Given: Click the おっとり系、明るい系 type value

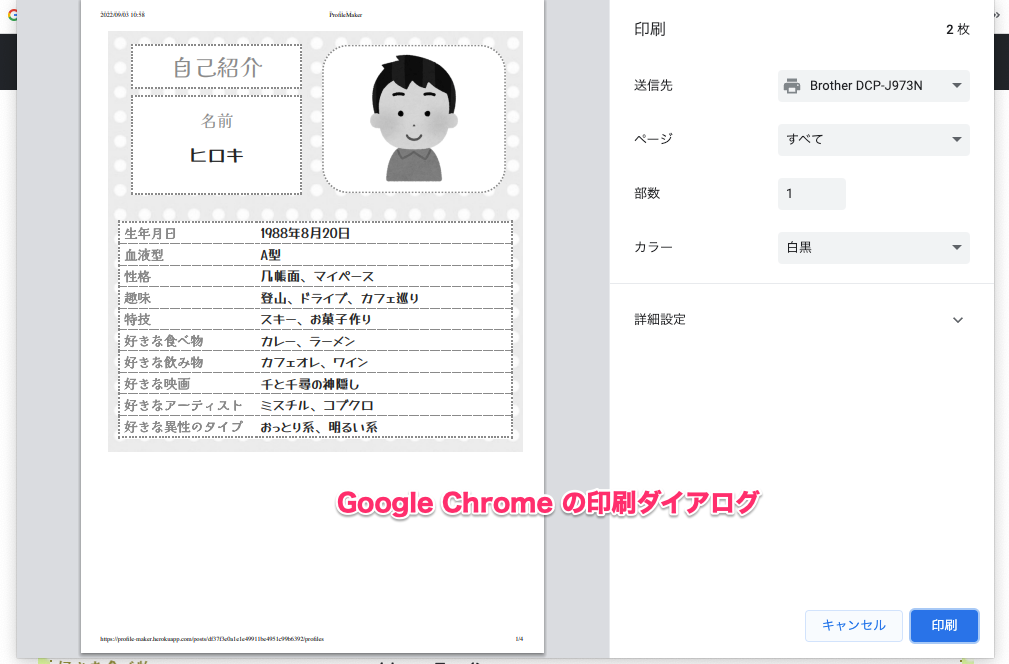Looking at the screenshot, I should [319, 427].
